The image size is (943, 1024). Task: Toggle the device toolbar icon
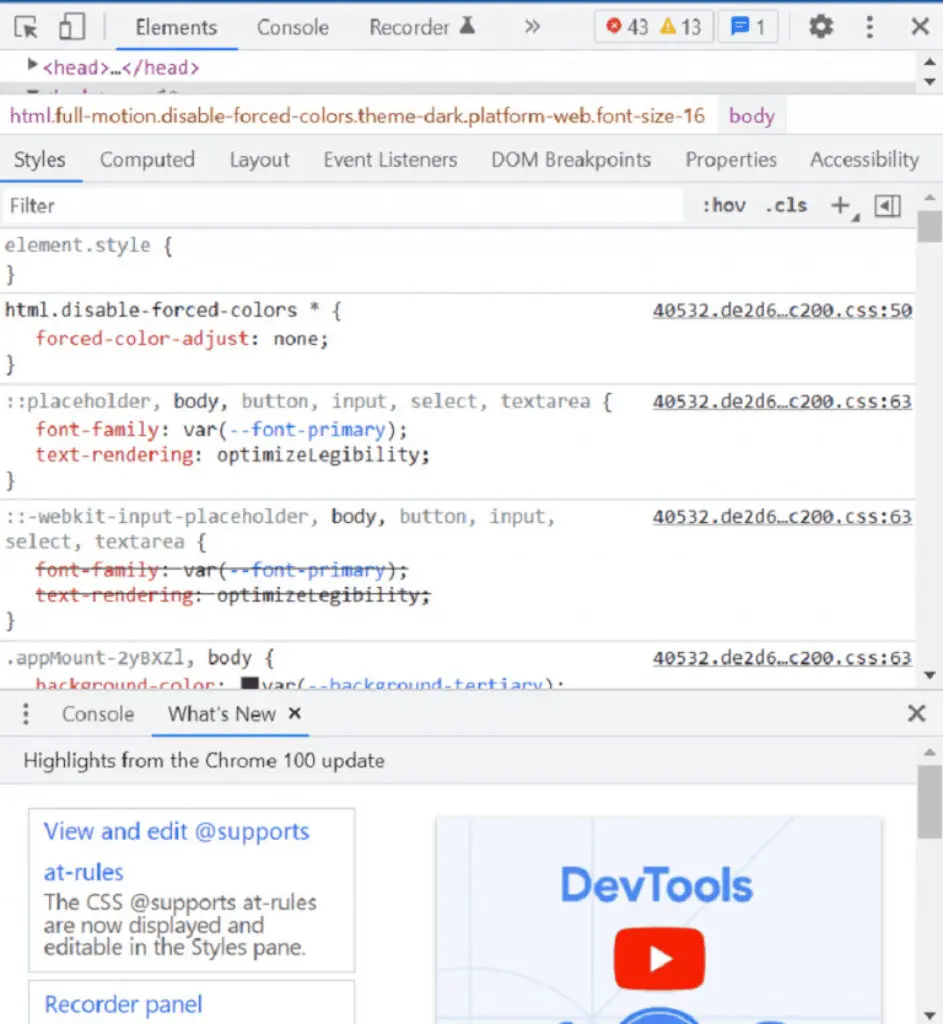72,27
